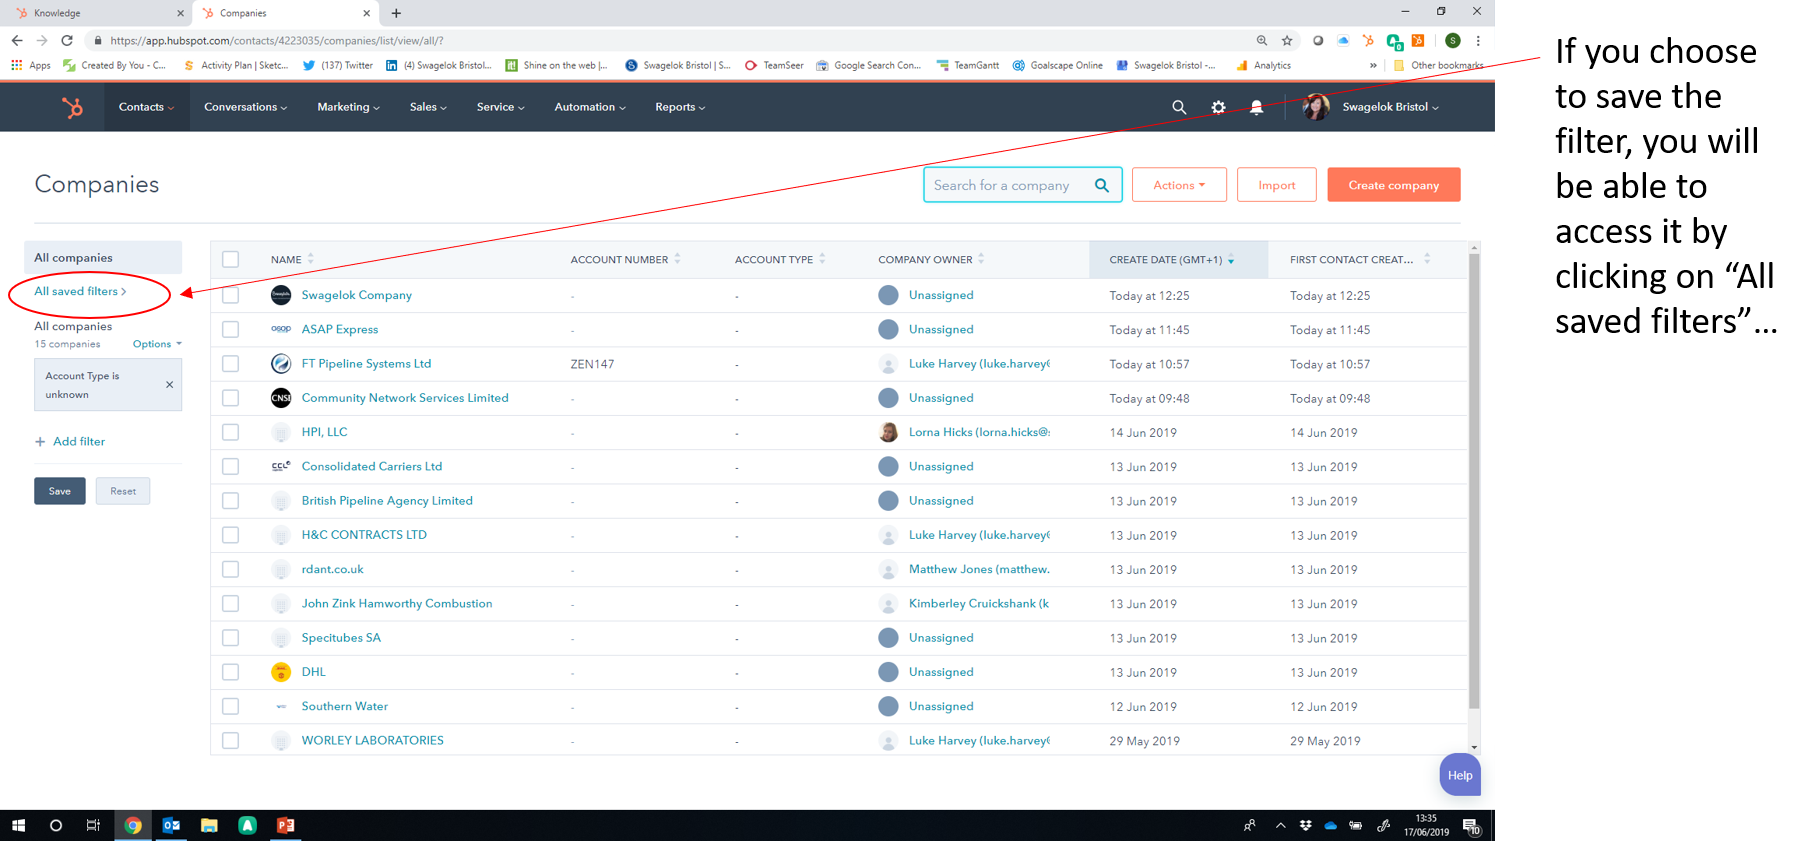Screen dimensions: 1807x841
Task: Open new browser tab with plus
Action: click(396, 13)
